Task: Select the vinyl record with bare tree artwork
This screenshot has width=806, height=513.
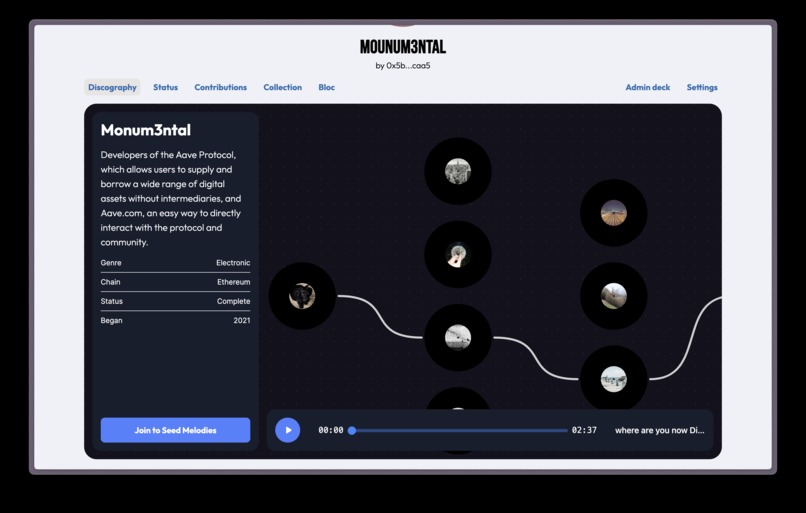Action: [614, 296]
